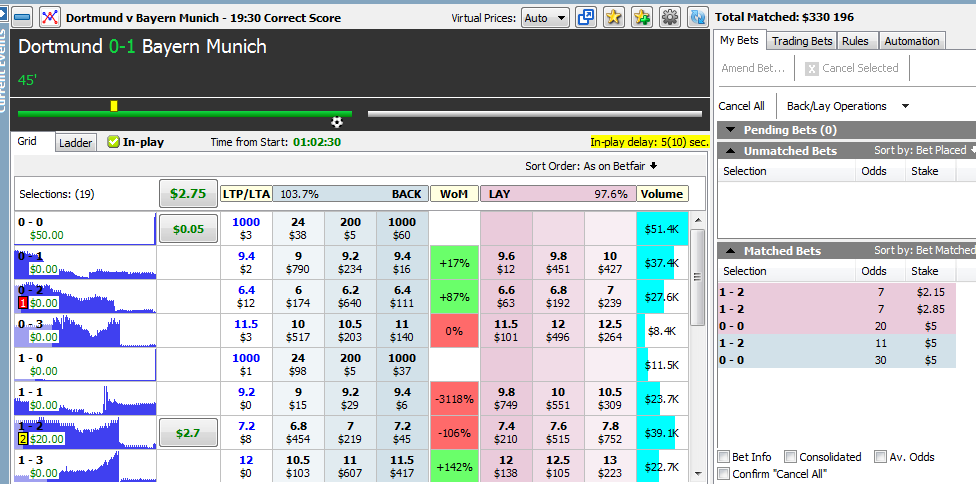
Task: Back 1 - 2 at 7.2 for $45
Action: [x=402, y=432]
